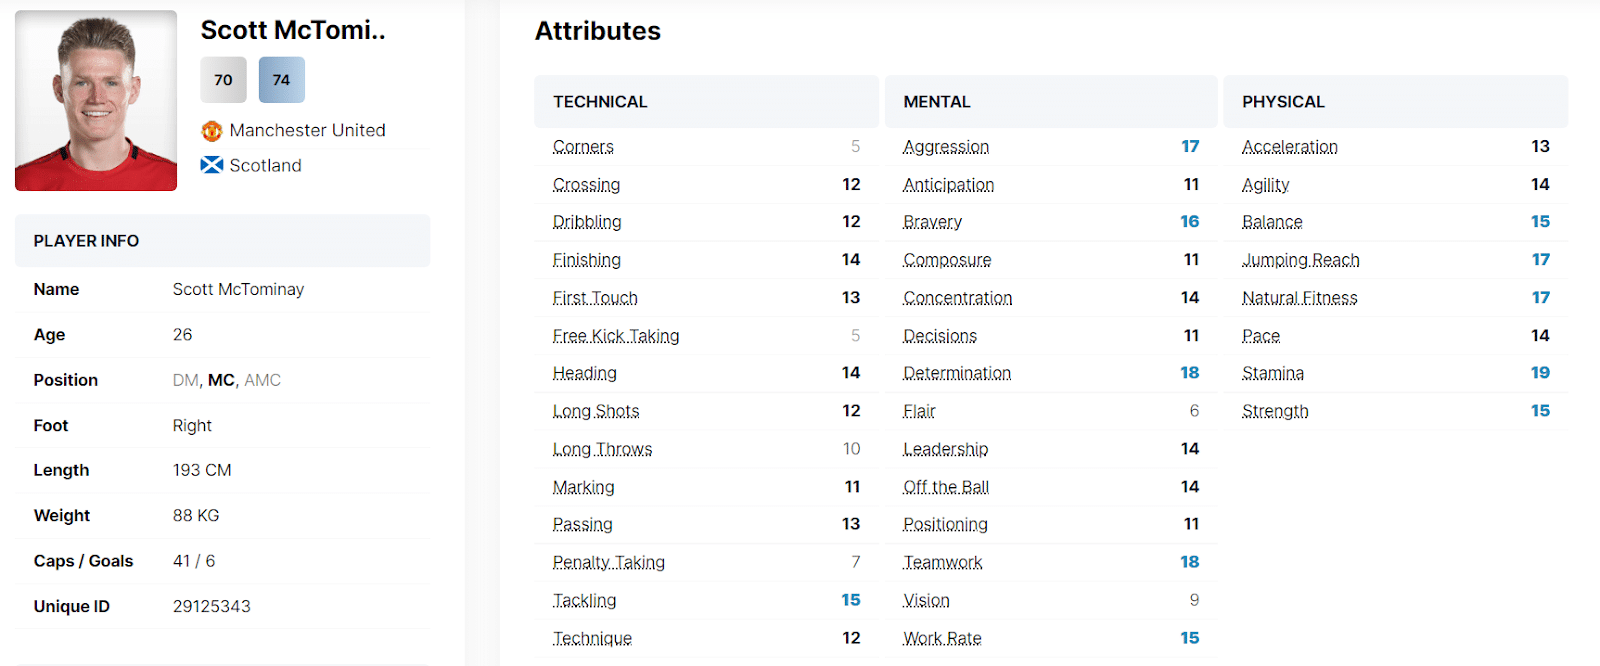Click the TECHNICAL column header
The width and height of the screenshot is (1600, 666).
(x=600, y=102)
